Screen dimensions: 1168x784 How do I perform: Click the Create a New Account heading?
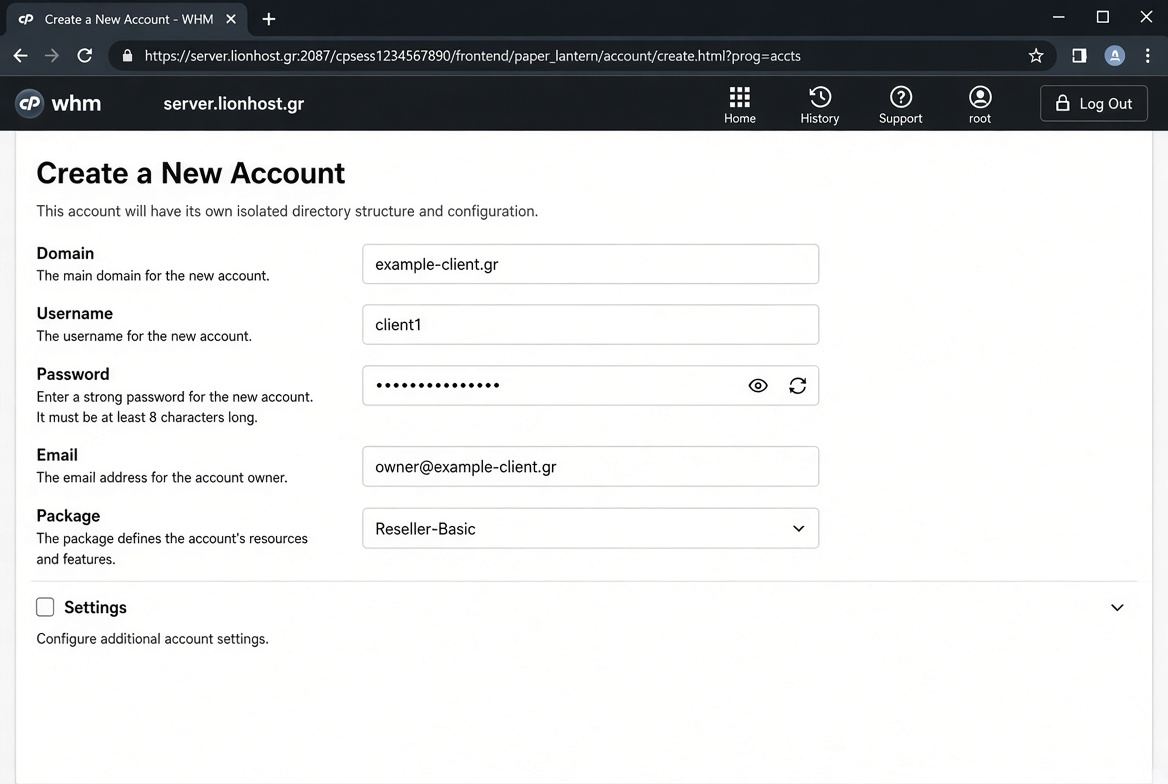pyautogui.click(x=191, y=173)
